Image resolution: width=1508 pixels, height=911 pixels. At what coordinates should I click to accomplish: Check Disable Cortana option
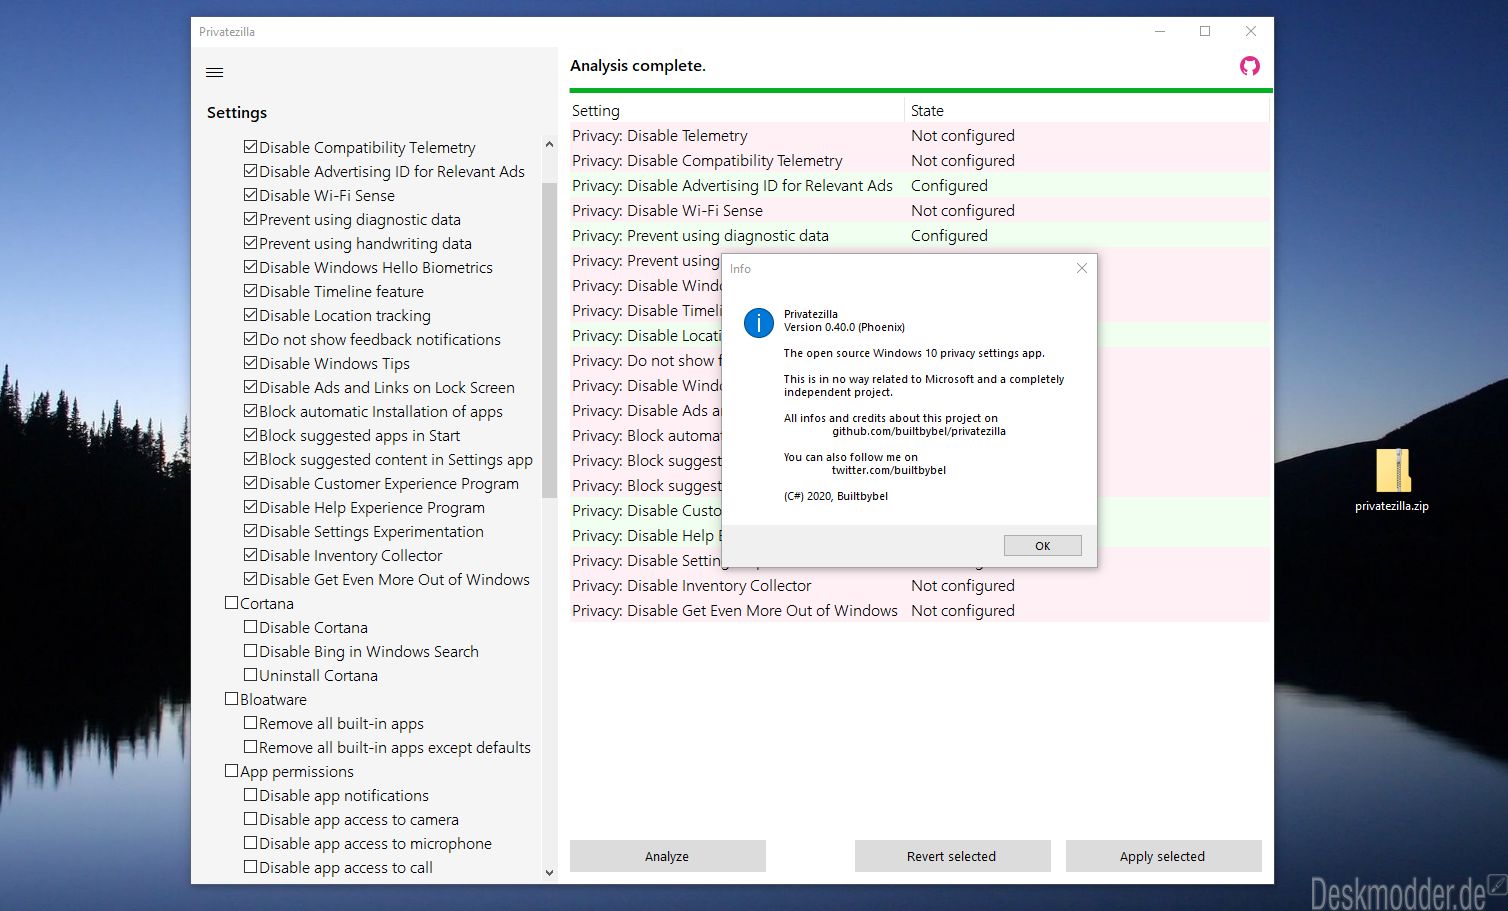[x=251, y=627]
